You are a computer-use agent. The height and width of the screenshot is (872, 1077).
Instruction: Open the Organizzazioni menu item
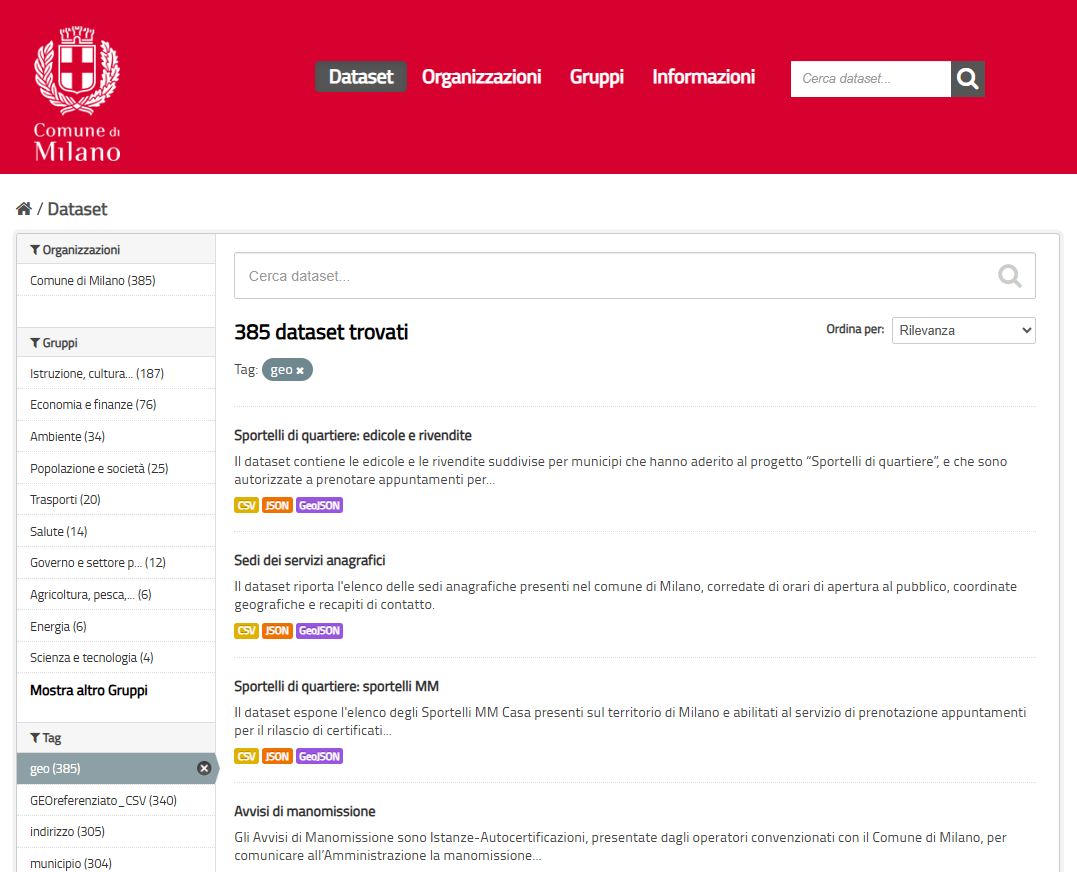point(481,77)
